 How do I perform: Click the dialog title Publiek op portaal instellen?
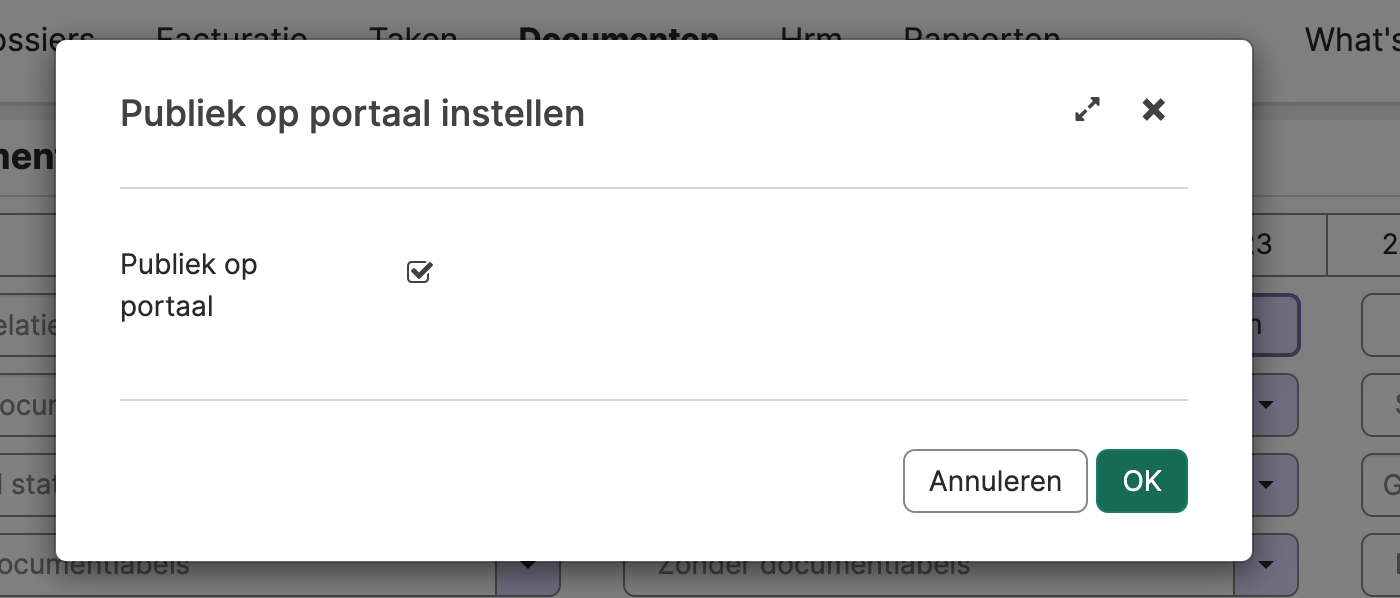[x=352, y=114]
